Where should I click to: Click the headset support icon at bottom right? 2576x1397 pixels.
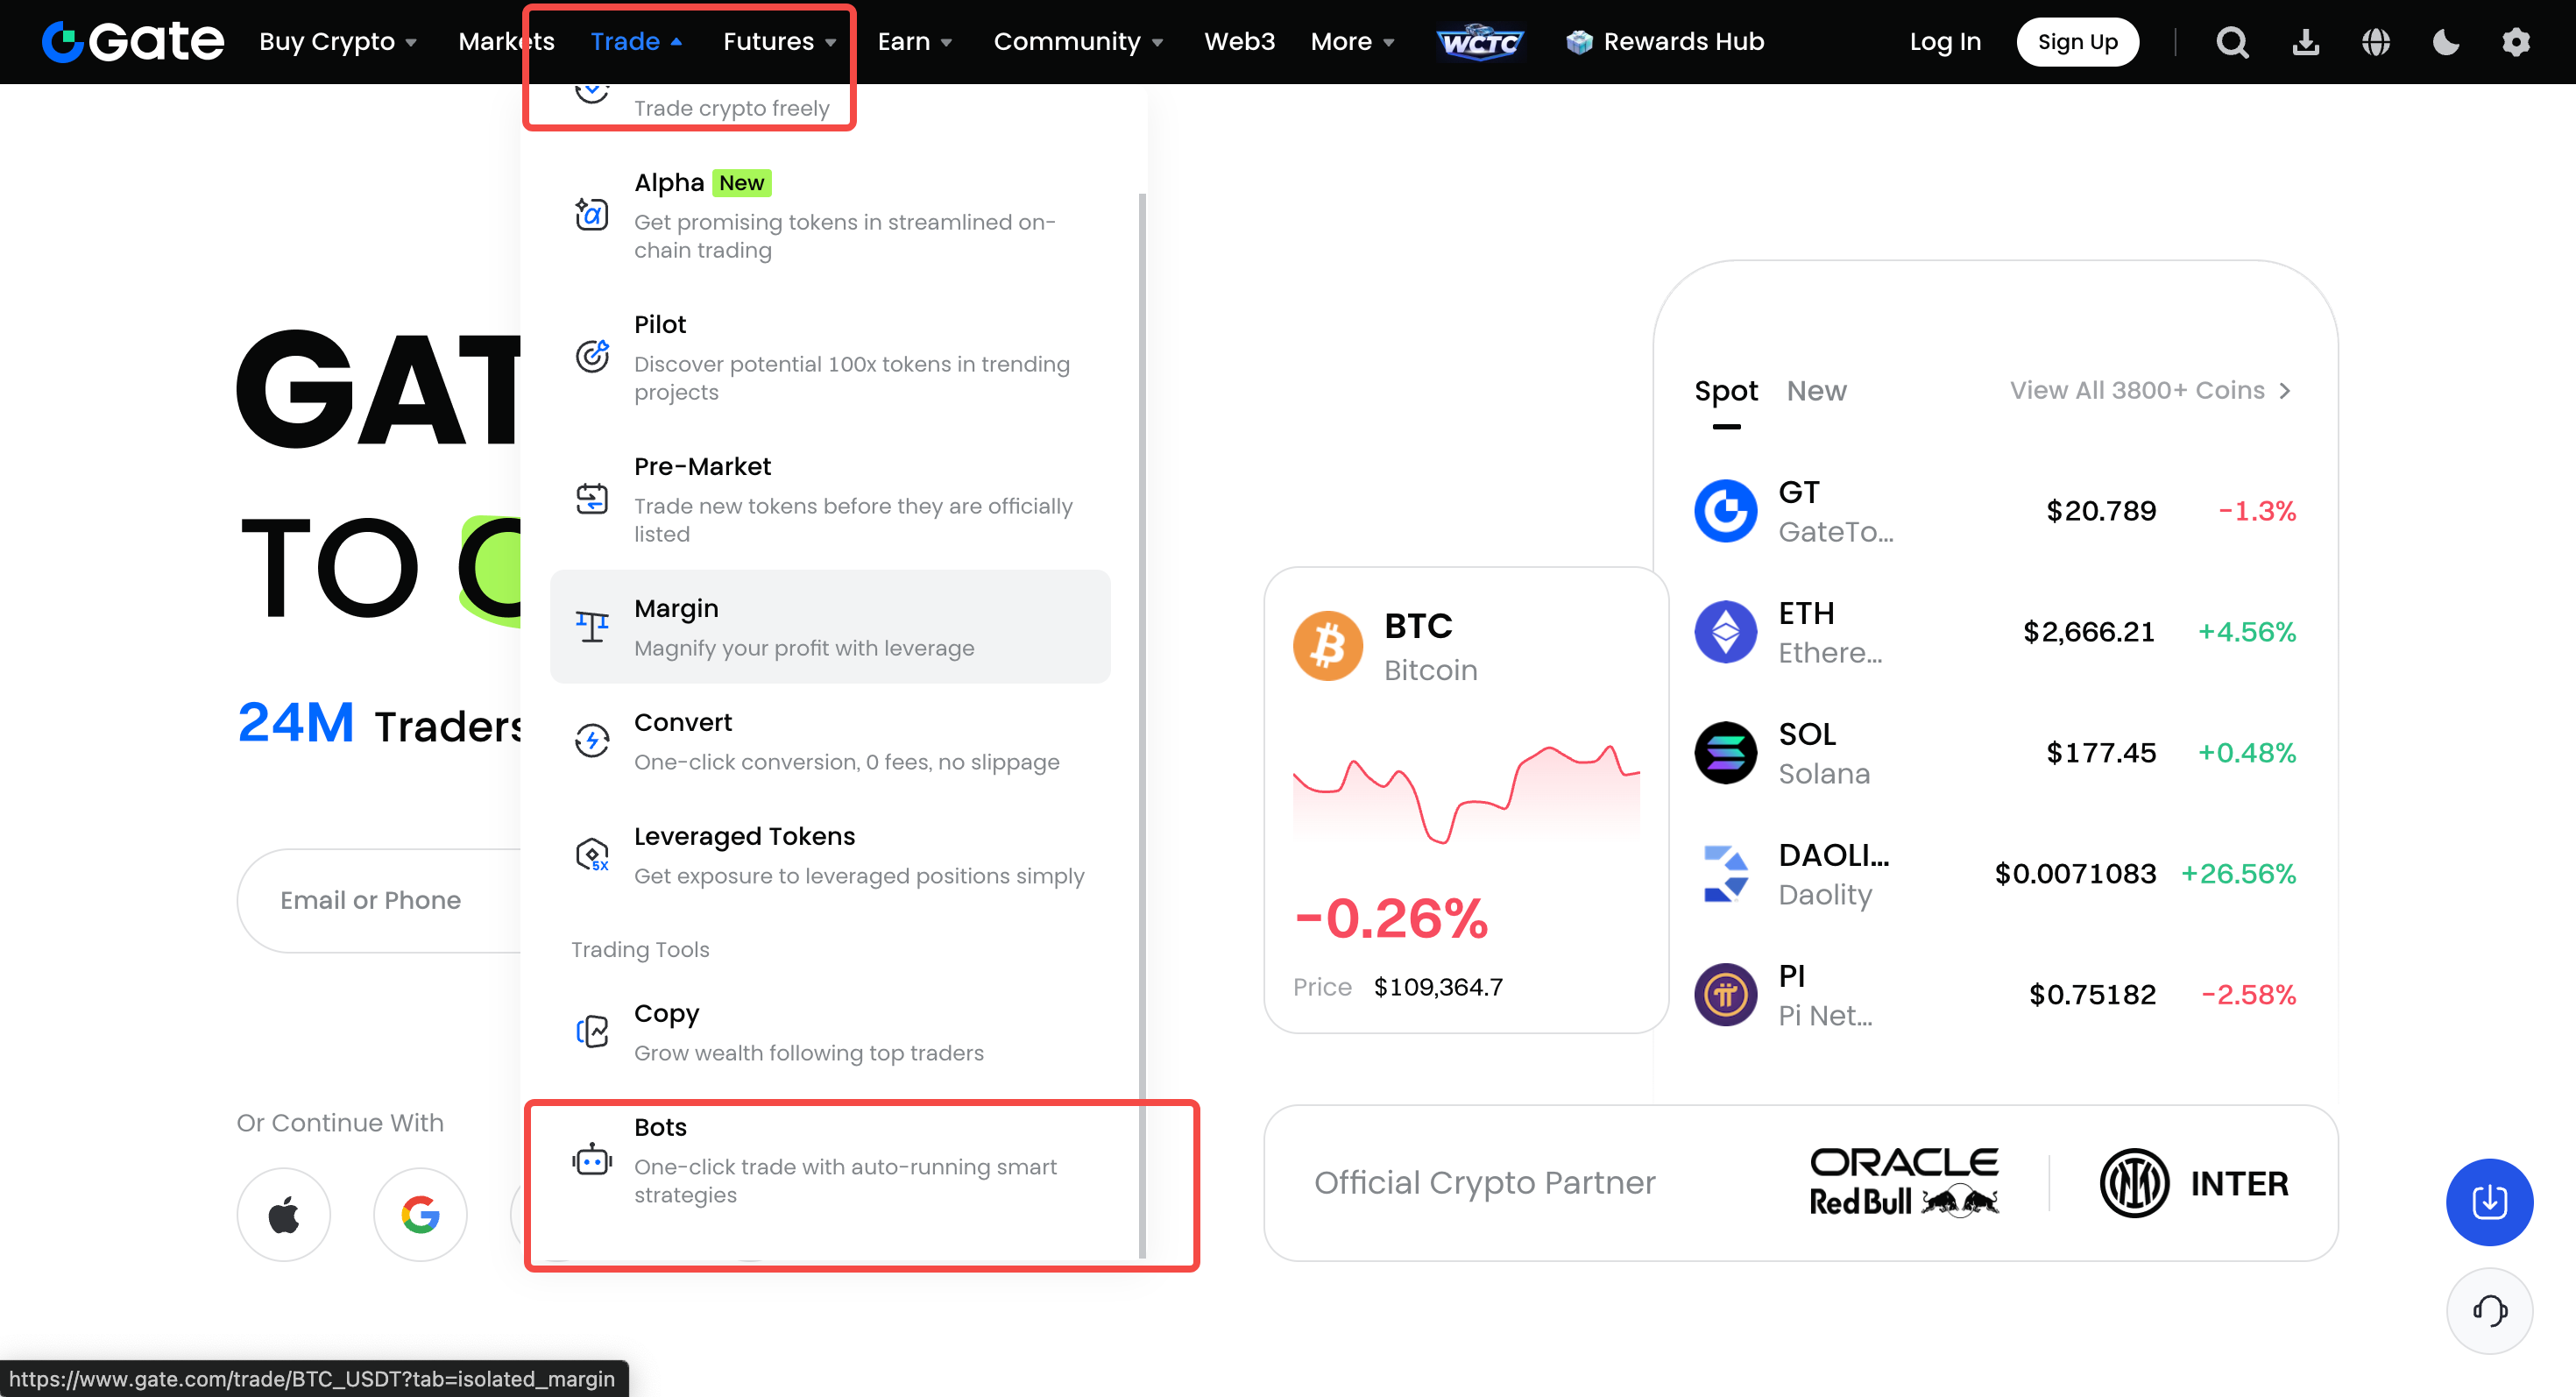(2490, 1311)
